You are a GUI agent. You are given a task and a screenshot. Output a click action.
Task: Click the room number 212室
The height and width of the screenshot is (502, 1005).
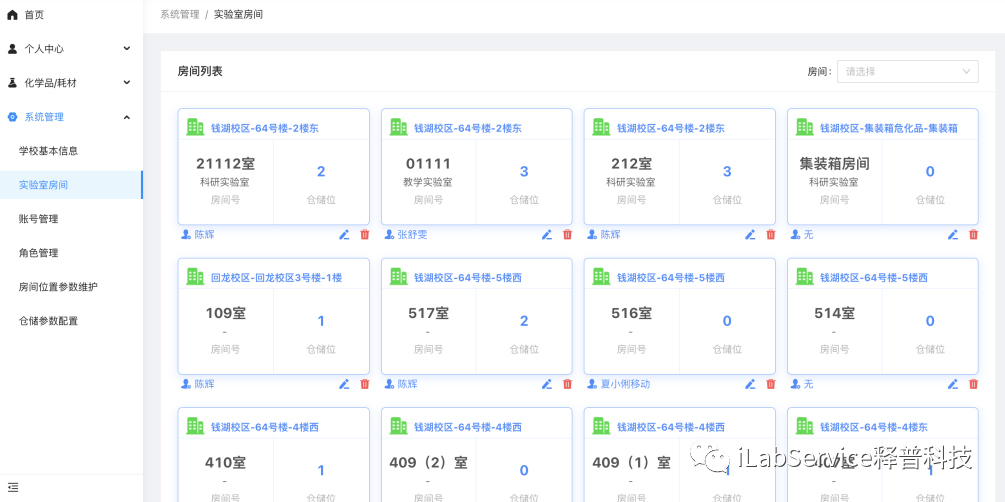click(631, 164)
